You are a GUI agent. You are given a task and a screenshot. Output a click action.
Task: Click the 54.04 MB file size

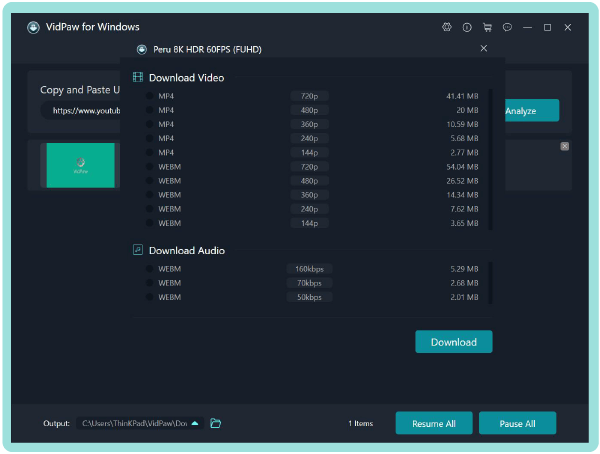coord(462,167)
